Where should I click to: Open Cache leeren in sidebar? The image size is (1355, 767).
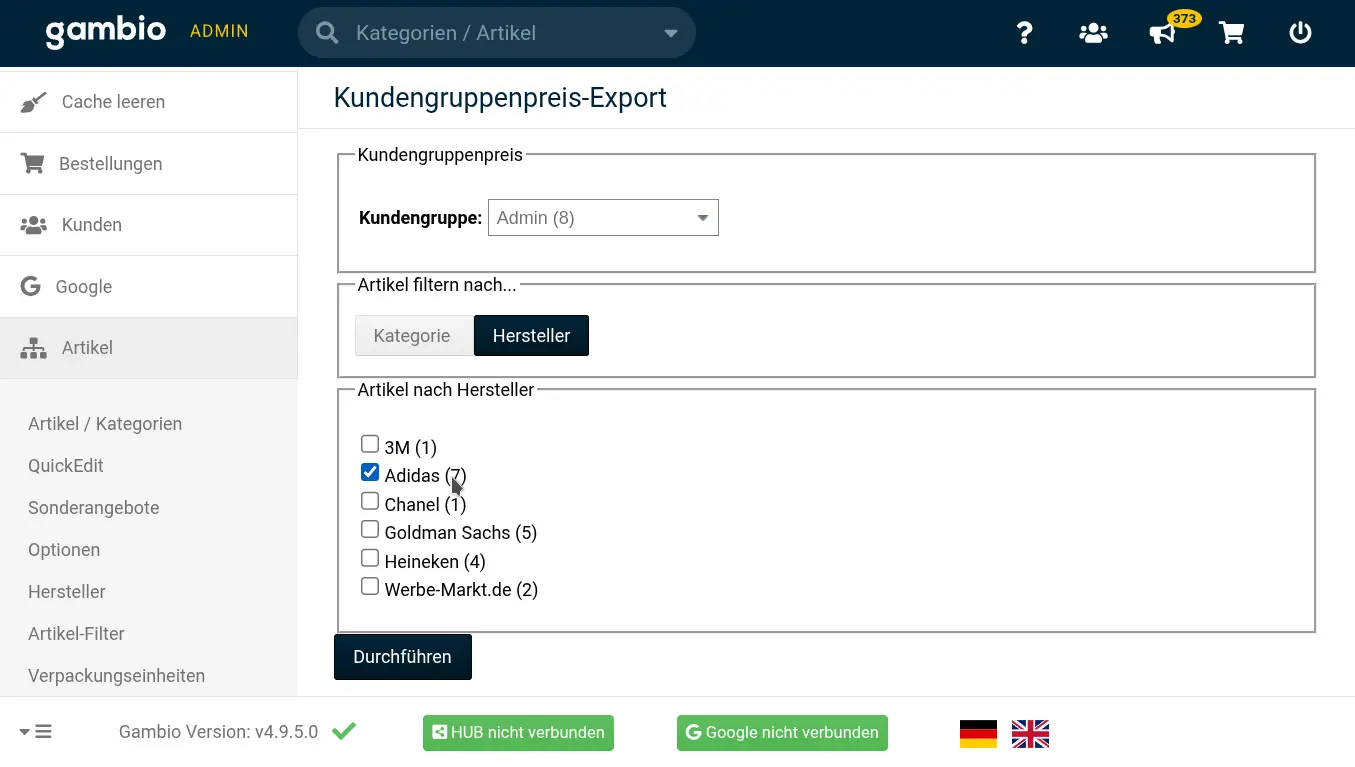tap(148, 102)
